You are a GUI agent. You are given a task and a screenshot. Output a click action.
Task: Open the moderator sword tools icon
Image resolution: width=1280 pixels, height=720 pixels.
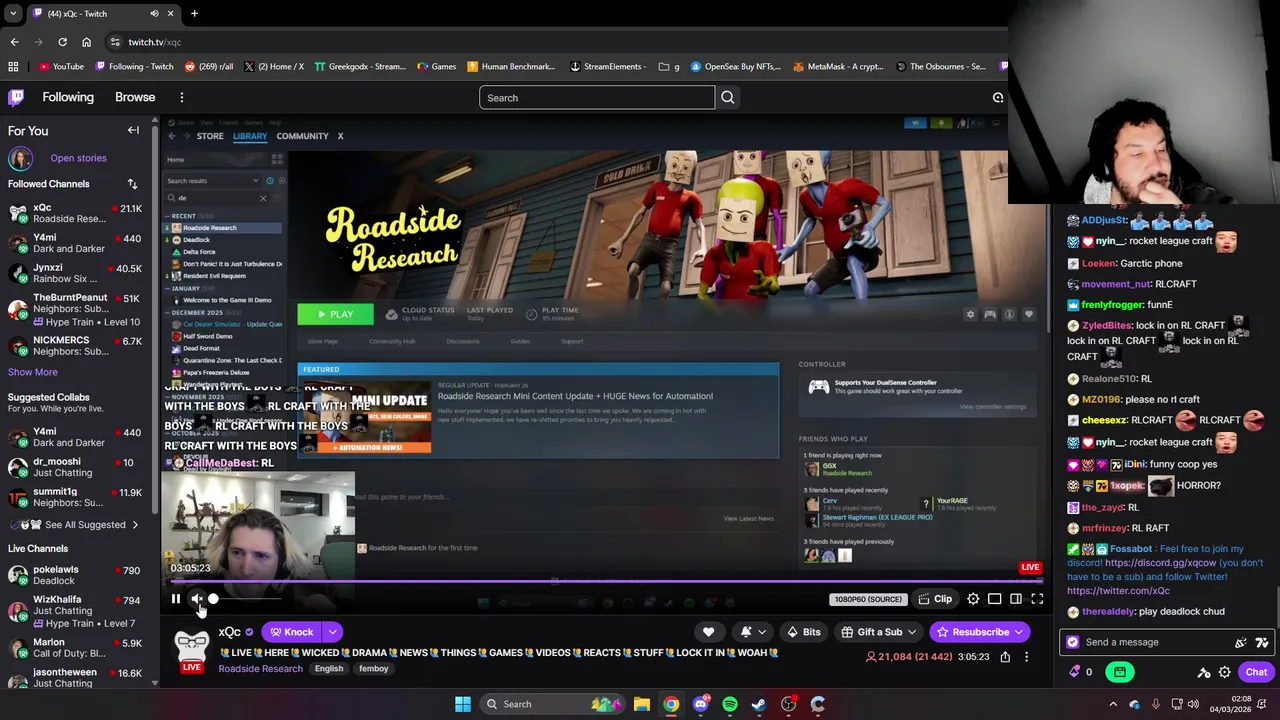coord(1204,672)
